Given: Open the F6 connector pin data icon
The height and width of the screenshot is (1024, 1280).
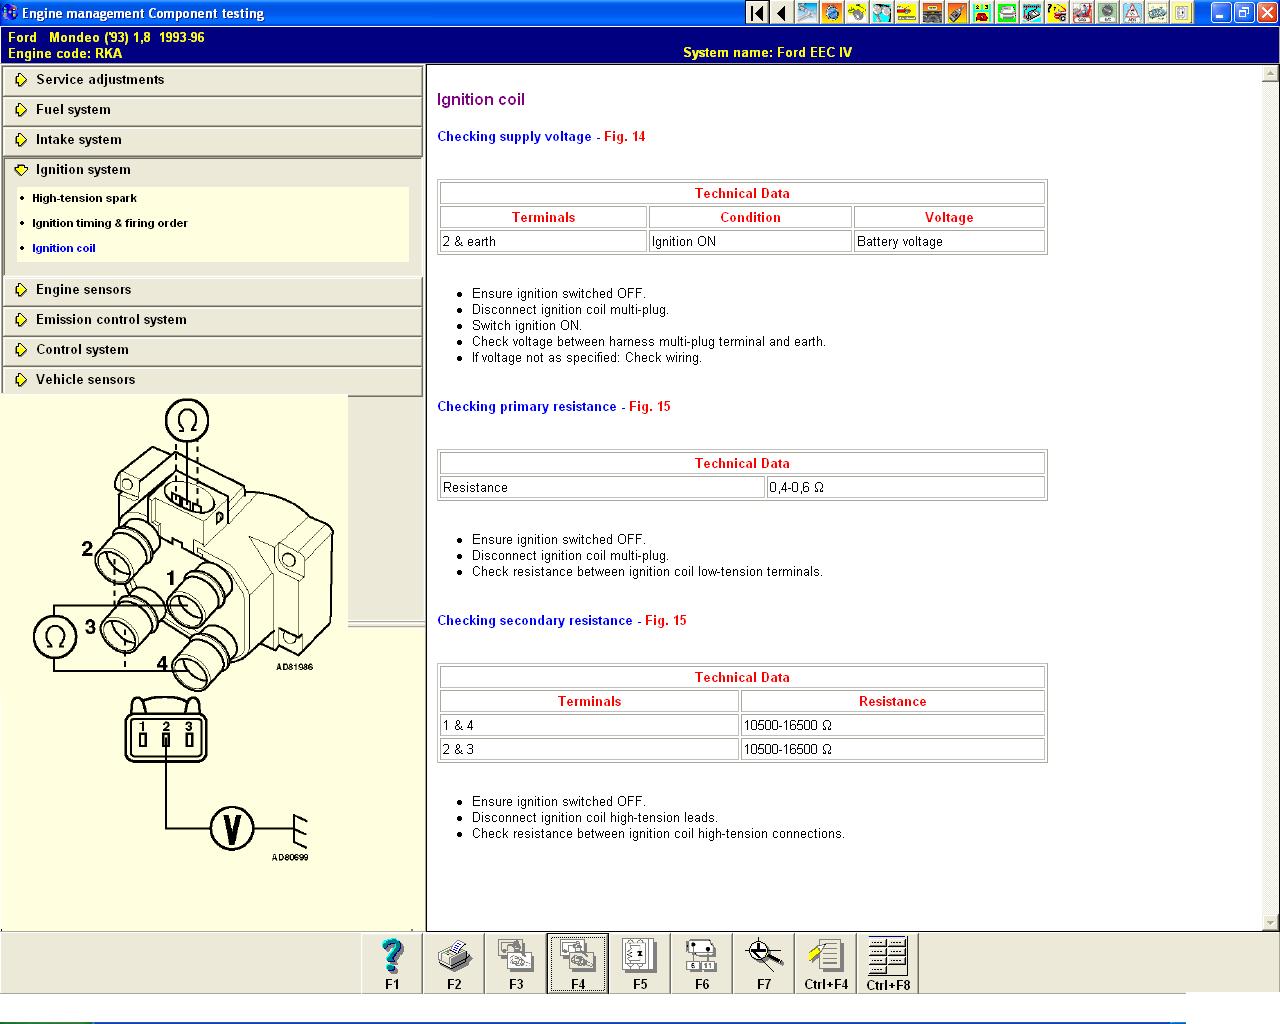Looking at the screenshot, I should (x=702, y=963).
